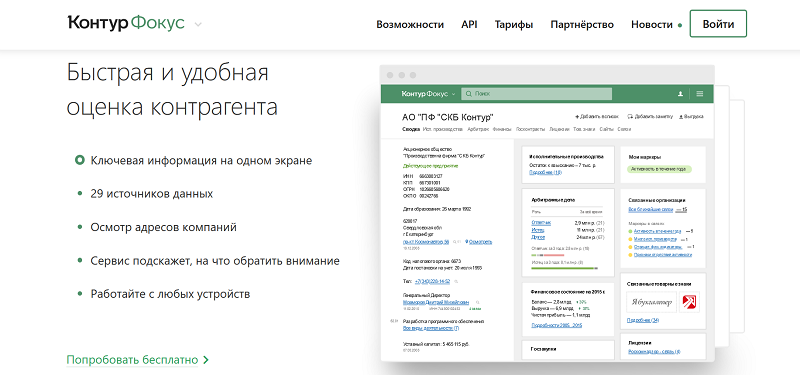
Task: Click the arrow after Попробовать бесплатно
Action: (206, 360)
